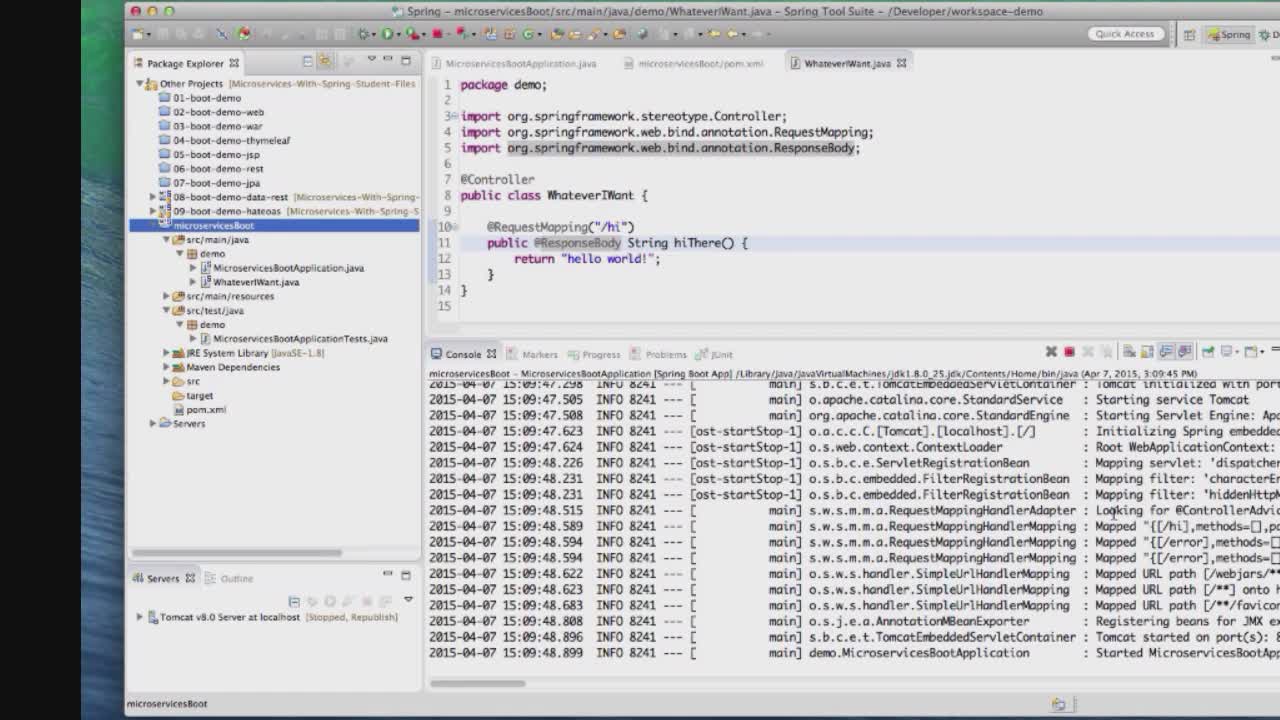Click the ResponseBody import line text
The height and width of the screenshot is (720, 1280).
point(660,148)
